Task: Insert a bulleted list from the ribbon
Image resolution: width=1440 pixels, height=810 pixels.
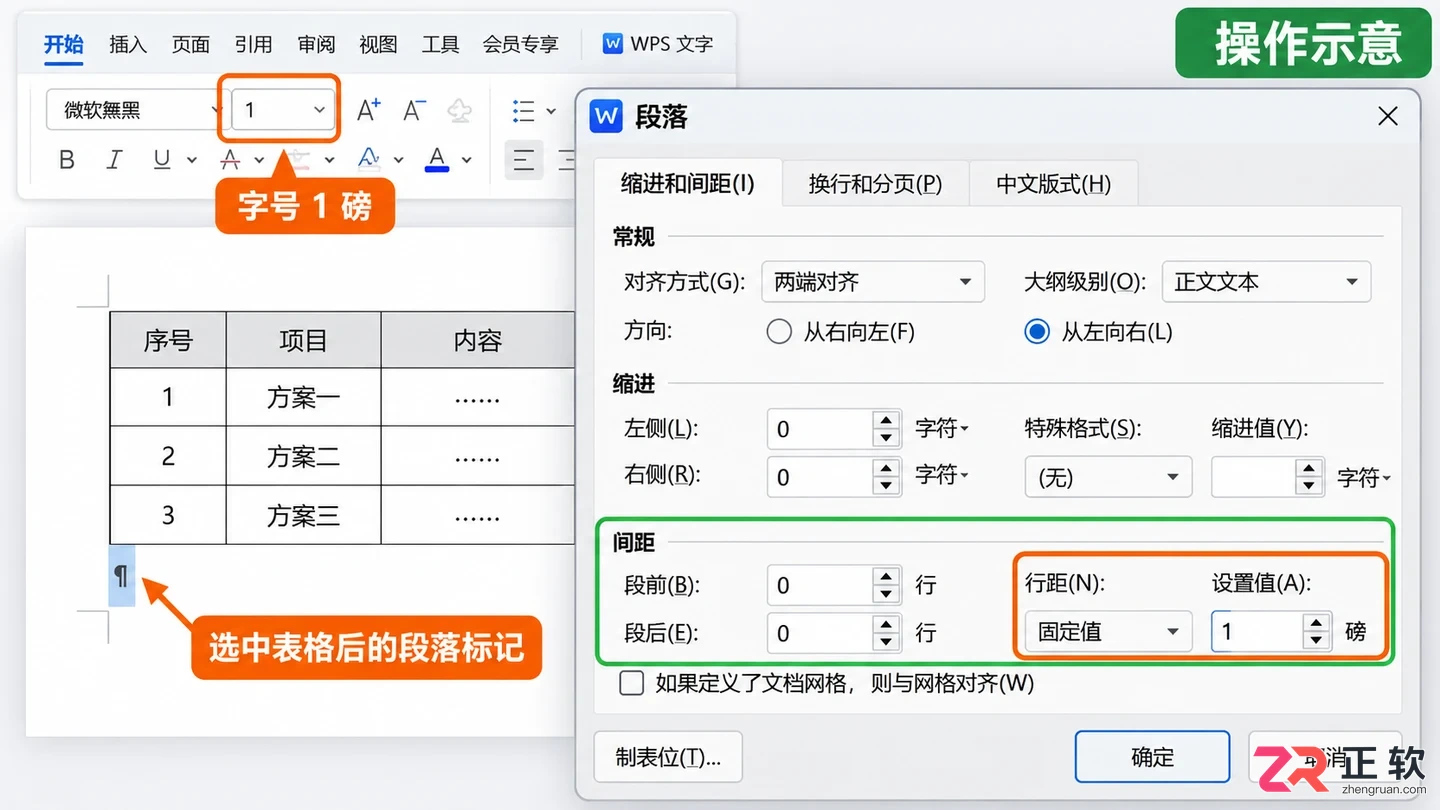Action: (523, 110)
